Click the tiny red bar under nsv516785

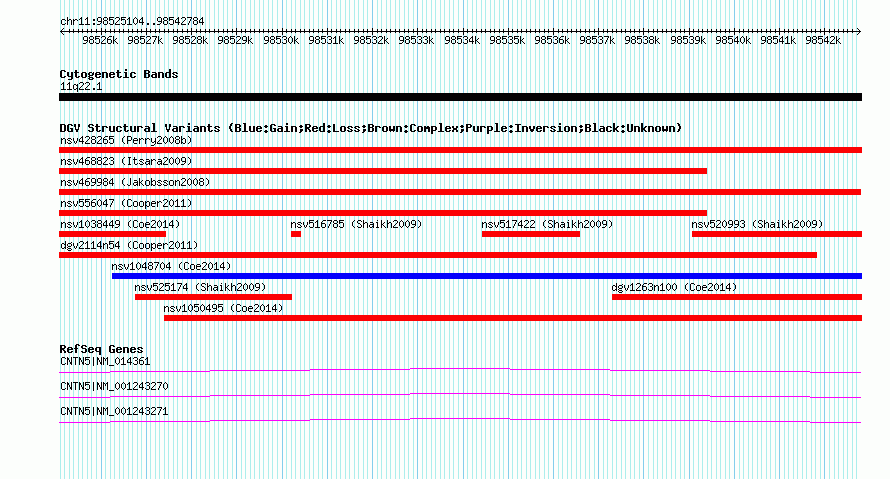(x=296, y=234)
